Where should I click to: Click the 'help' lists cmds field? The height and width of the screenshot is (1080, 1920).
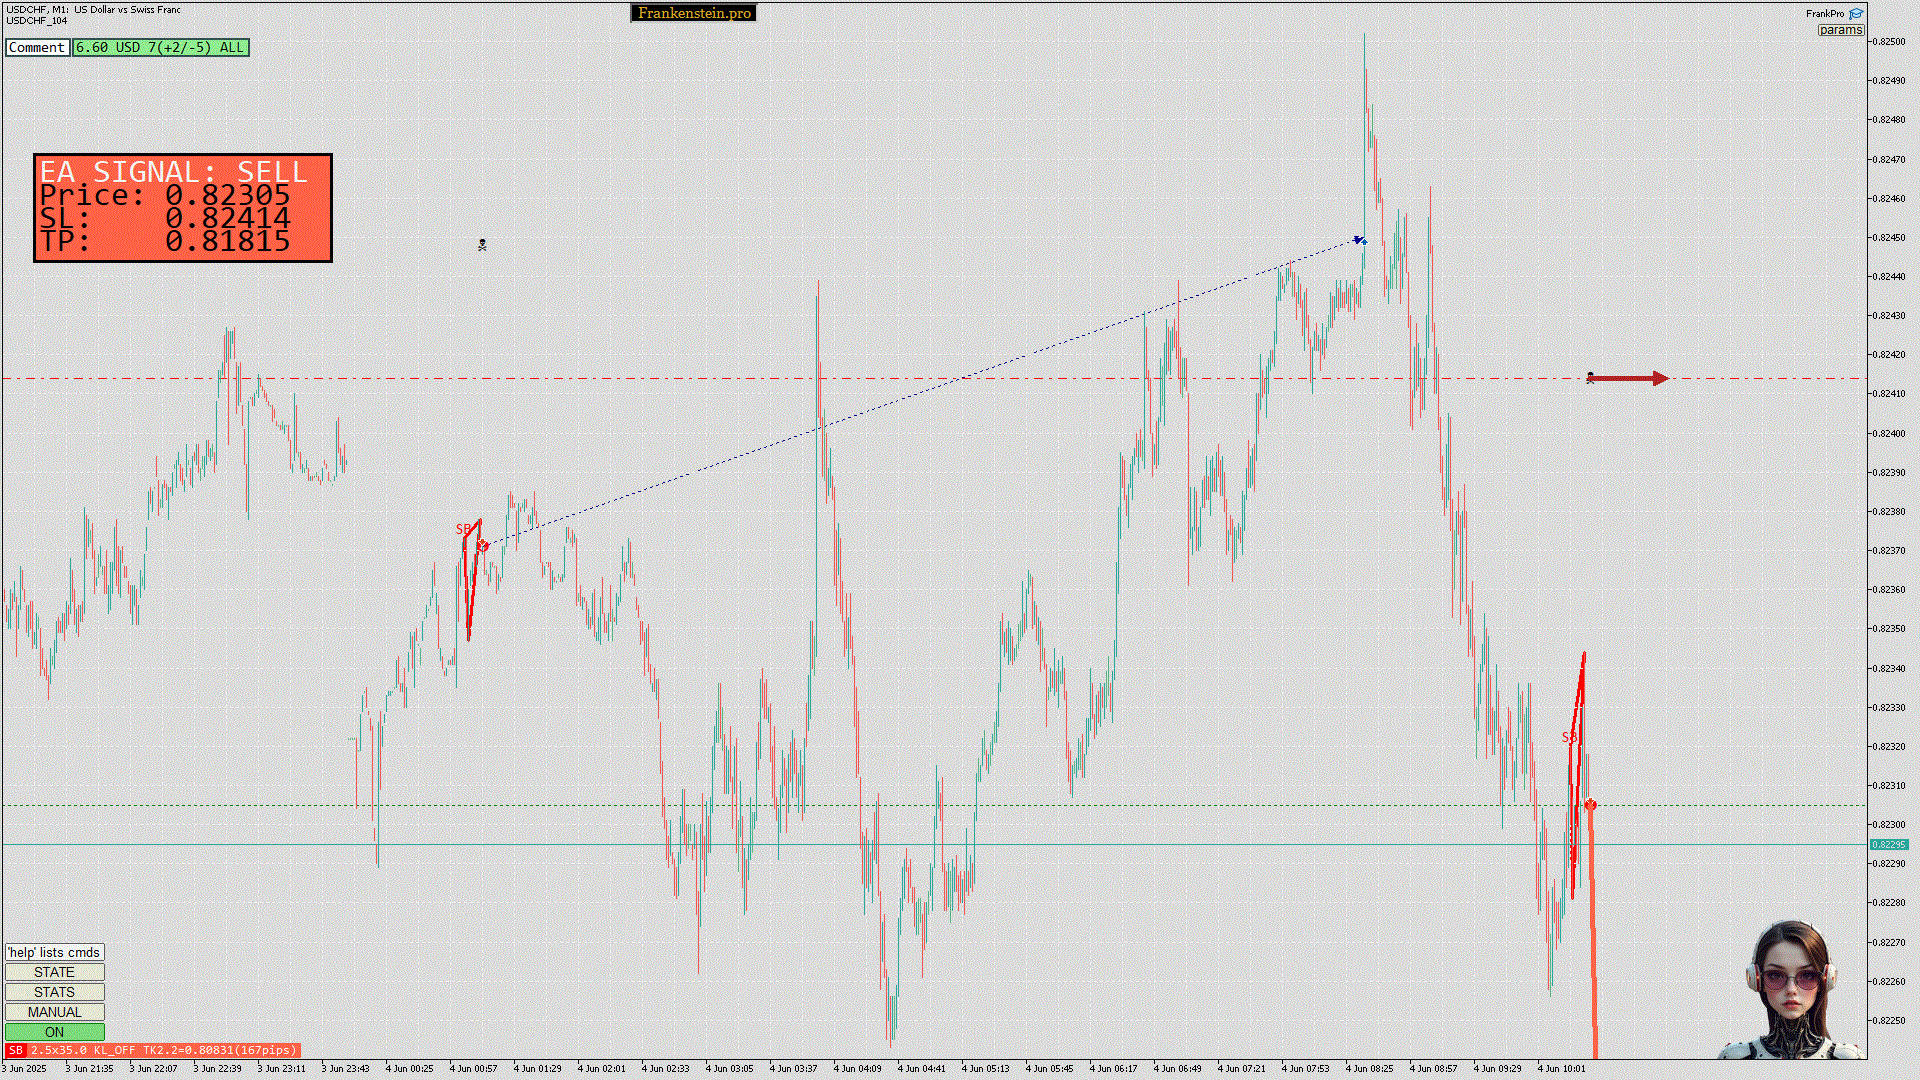54,952
